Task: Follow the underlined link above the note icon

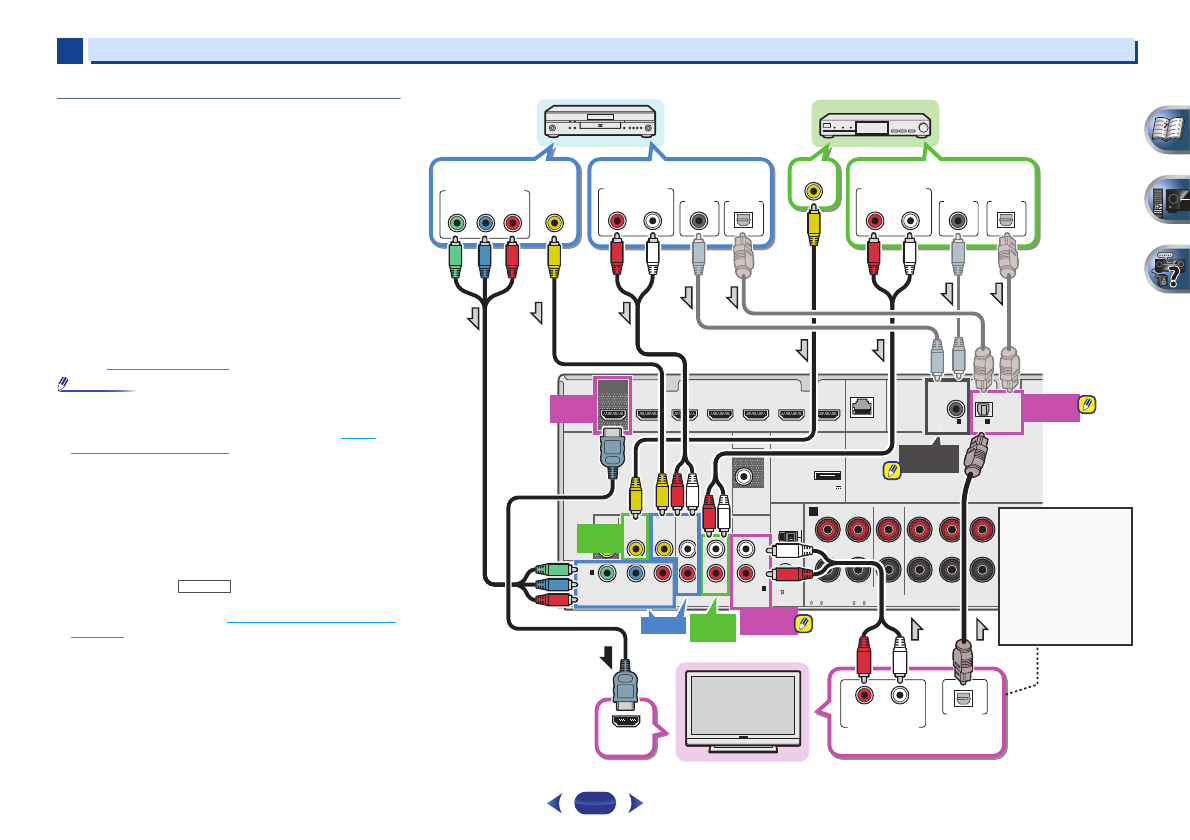Action: (170, 368)
